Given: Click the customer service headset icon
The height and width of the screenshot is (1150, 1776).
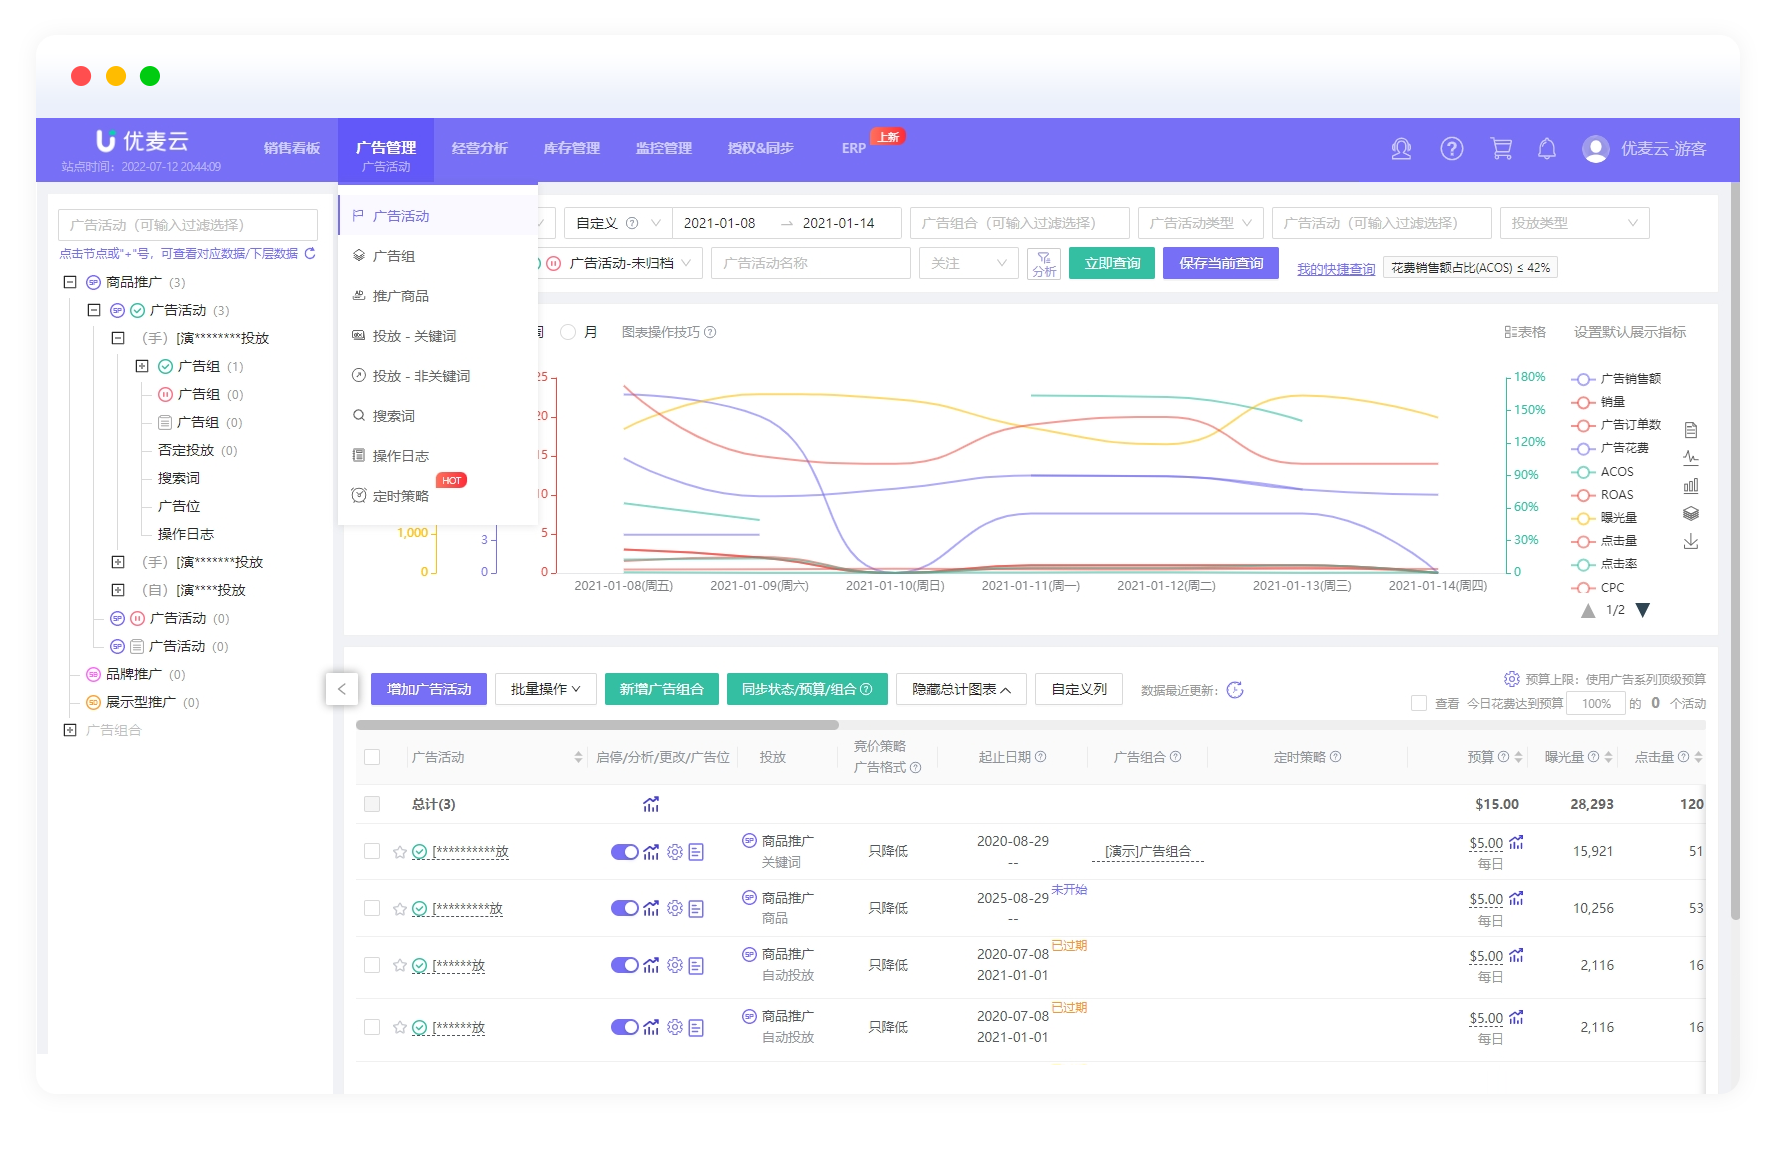Looking at the screenshot, I should [x=1401, y=149].
